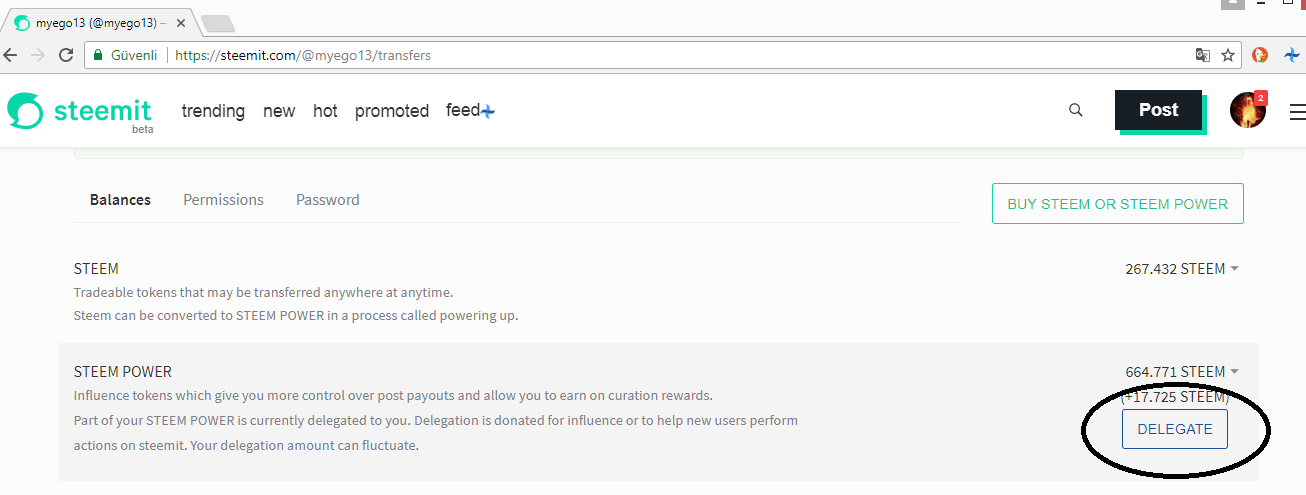
Task: Bookmark this page with the star icon
Action: (1228, 55)
